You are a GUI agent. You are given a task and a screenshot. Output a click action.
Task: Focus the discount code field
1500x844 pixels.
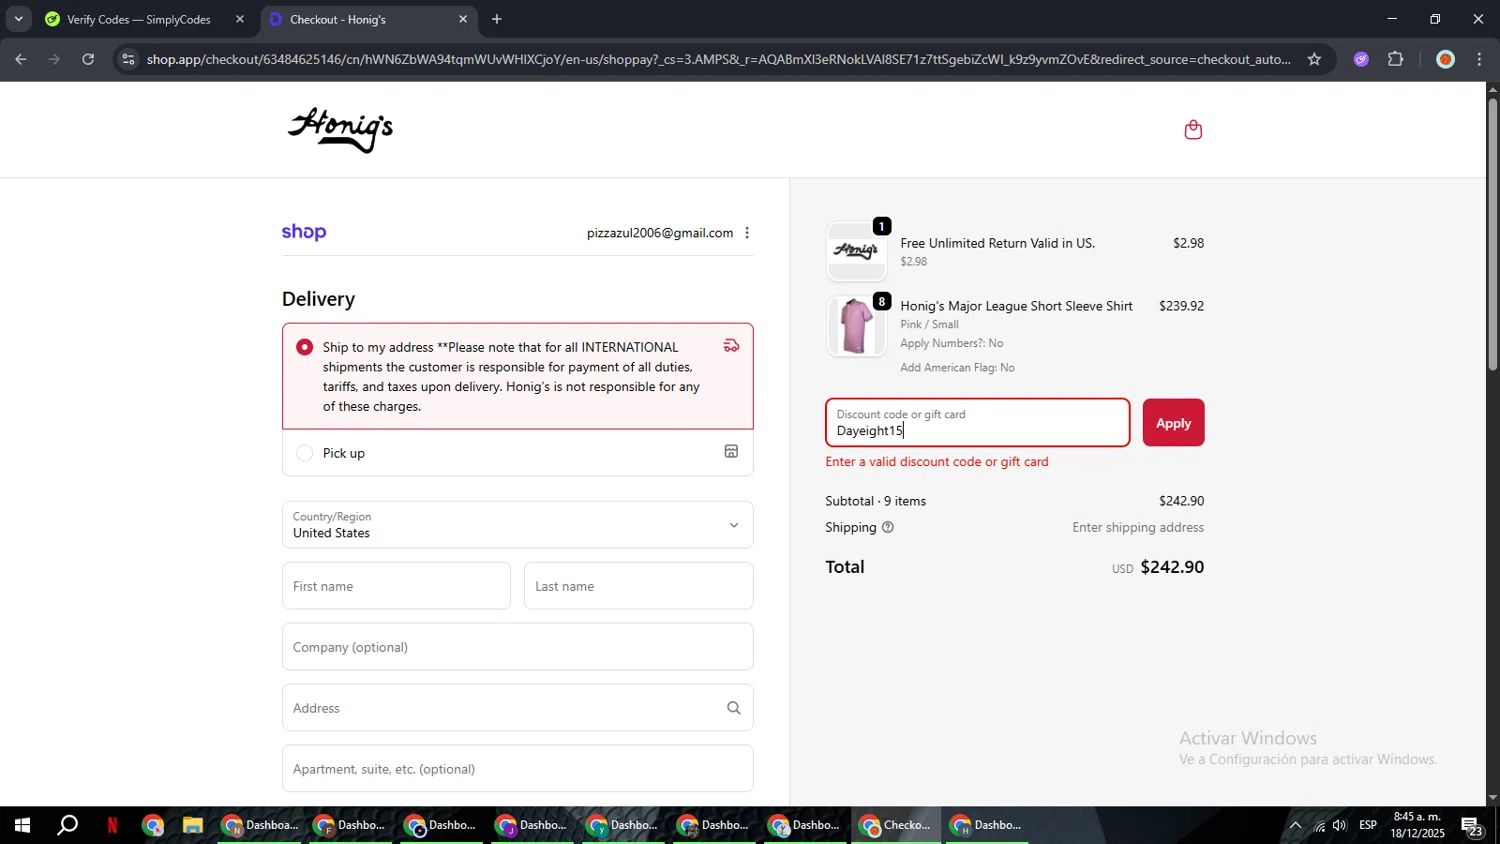pos(977,423)
